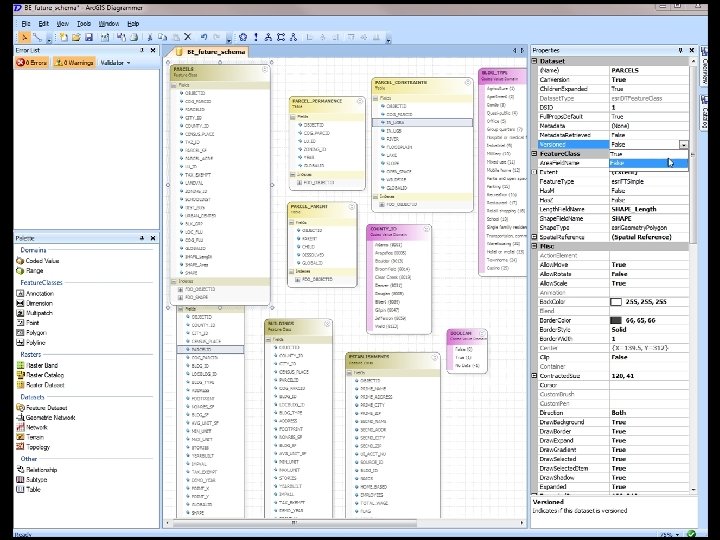This screenshot has width=720, height=540.
Task: Click the exclamation mark validate icon
Action: pos(256,37)
